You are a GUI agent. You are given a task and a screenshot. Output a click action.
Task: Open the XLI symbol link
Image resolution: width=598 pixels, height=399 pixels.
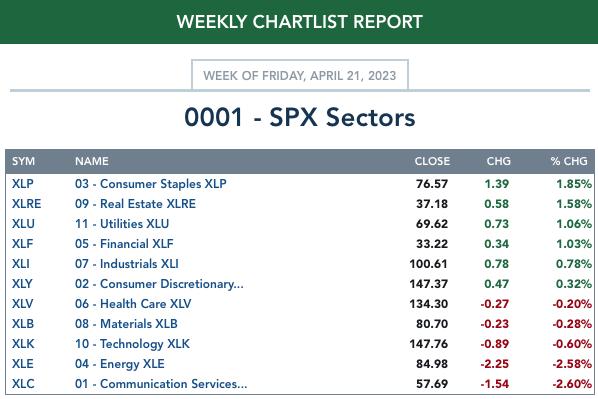click(21, 264)
